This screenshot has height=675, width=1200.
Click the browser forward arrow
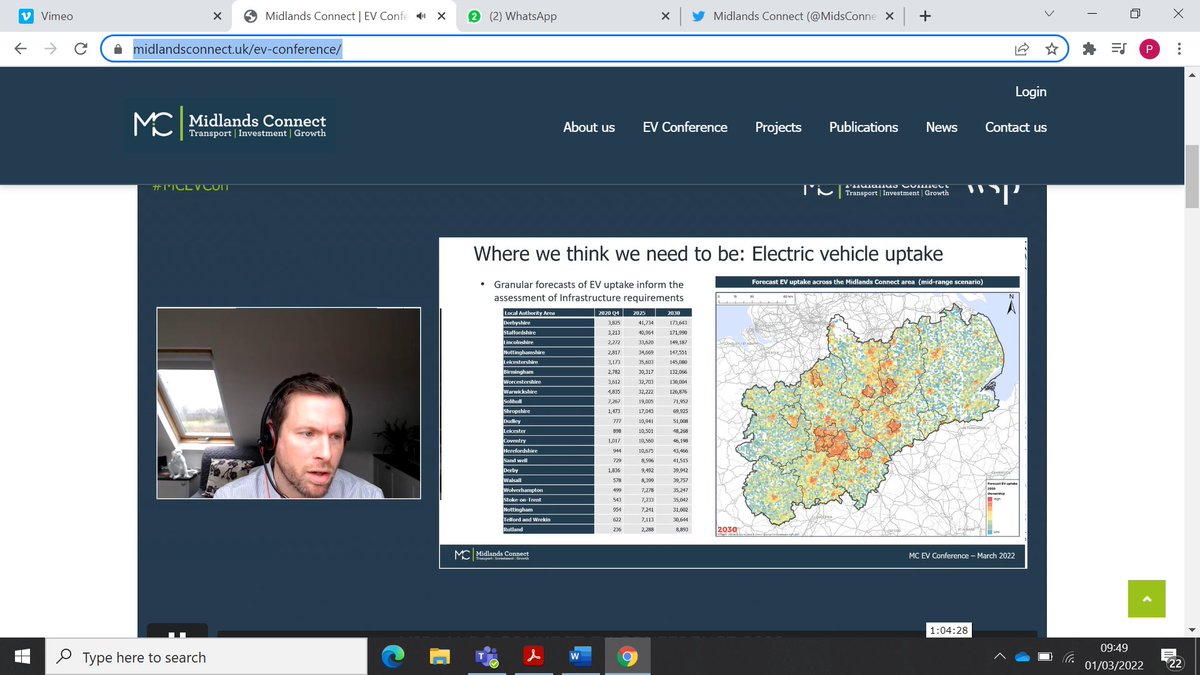(52, 49)
